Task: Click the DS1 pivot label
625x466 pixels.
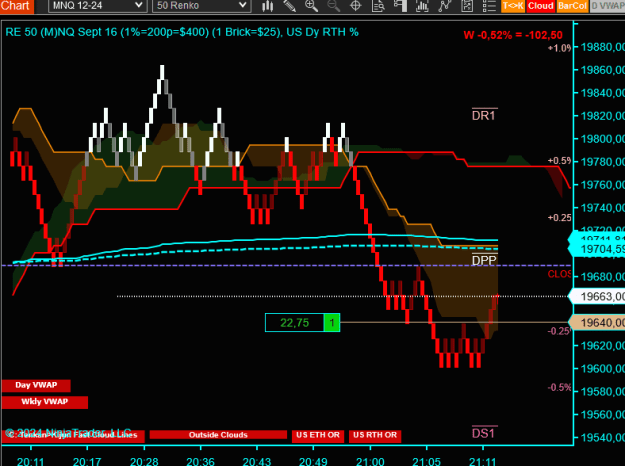Action: tap(484, 433)
